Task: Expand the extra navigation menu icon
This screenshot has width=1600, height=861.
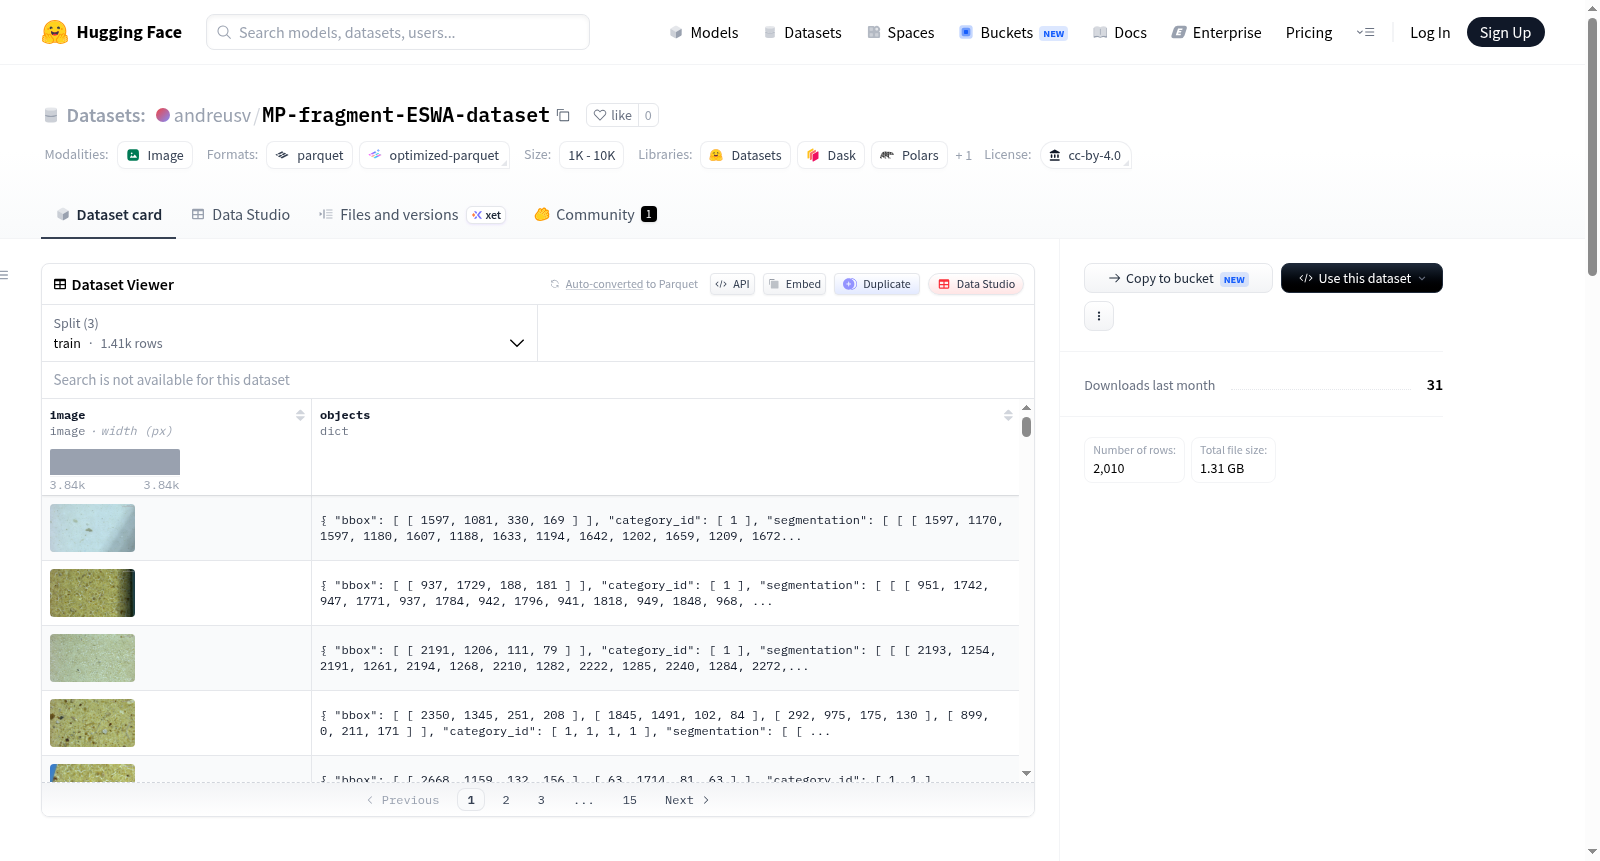Action: point(1365,32)
